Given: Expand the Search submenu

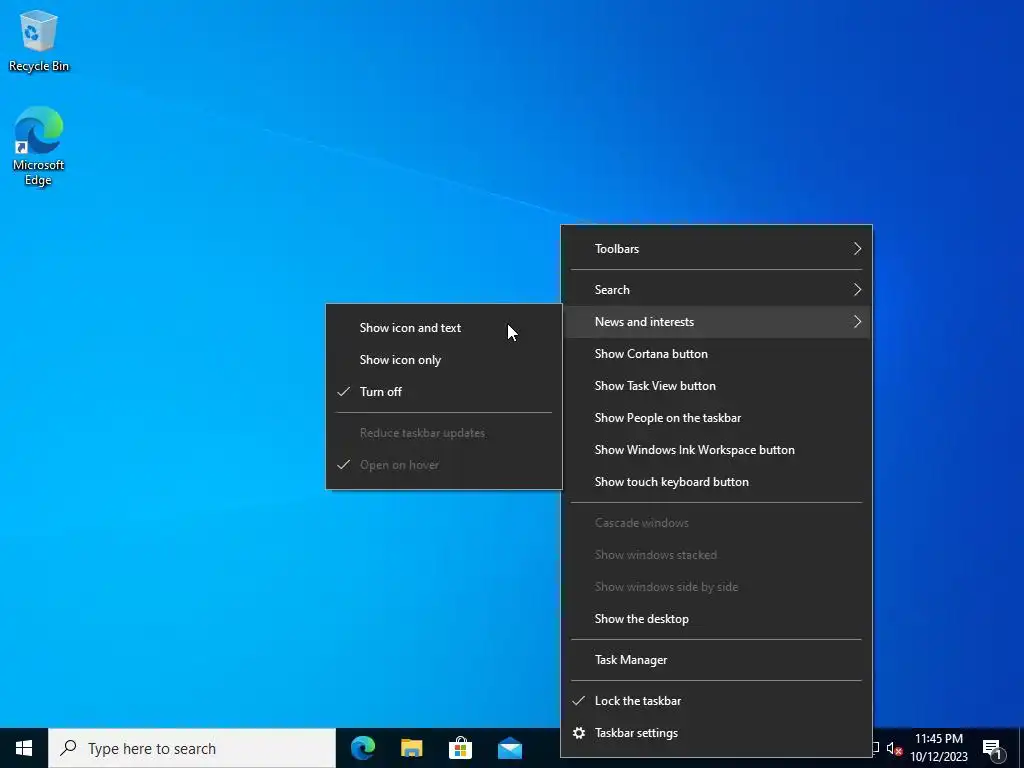Looking at the screenshot, I should (716, 290).
